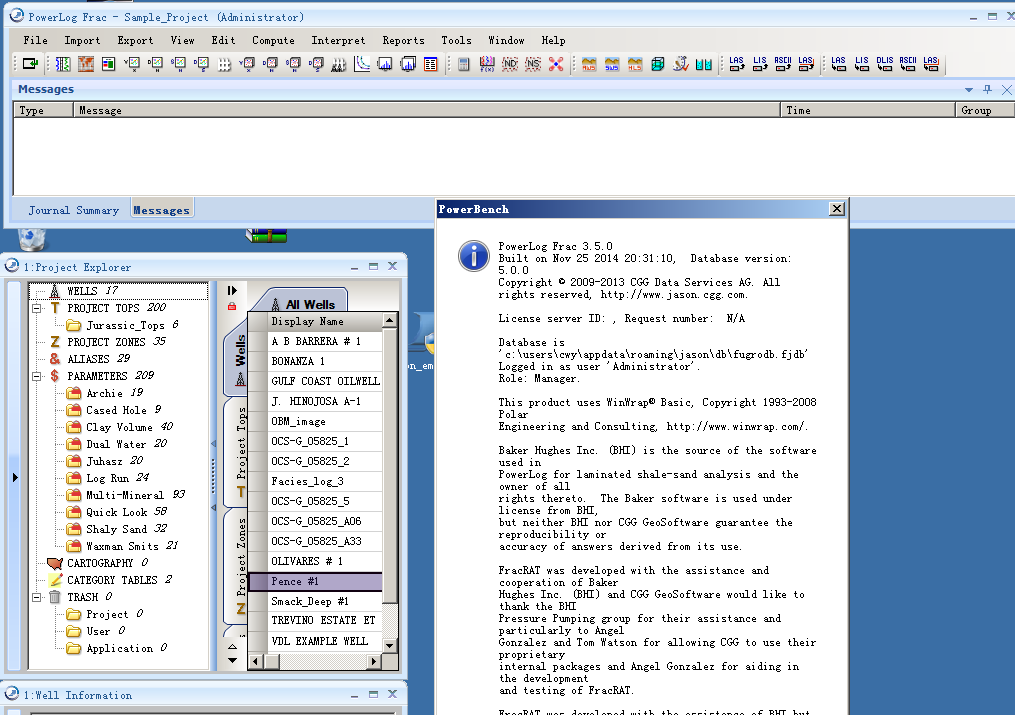Viewport: 1015px width, 715px height.
Task: Select the WELLS tree item
Action: coord(92,291)
